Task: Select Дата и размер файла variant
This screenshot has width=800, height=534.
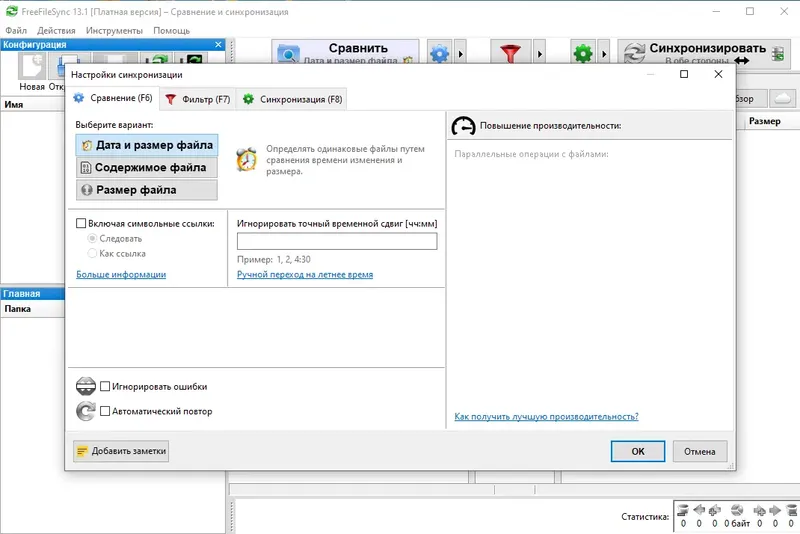Action: coord(147,145)
